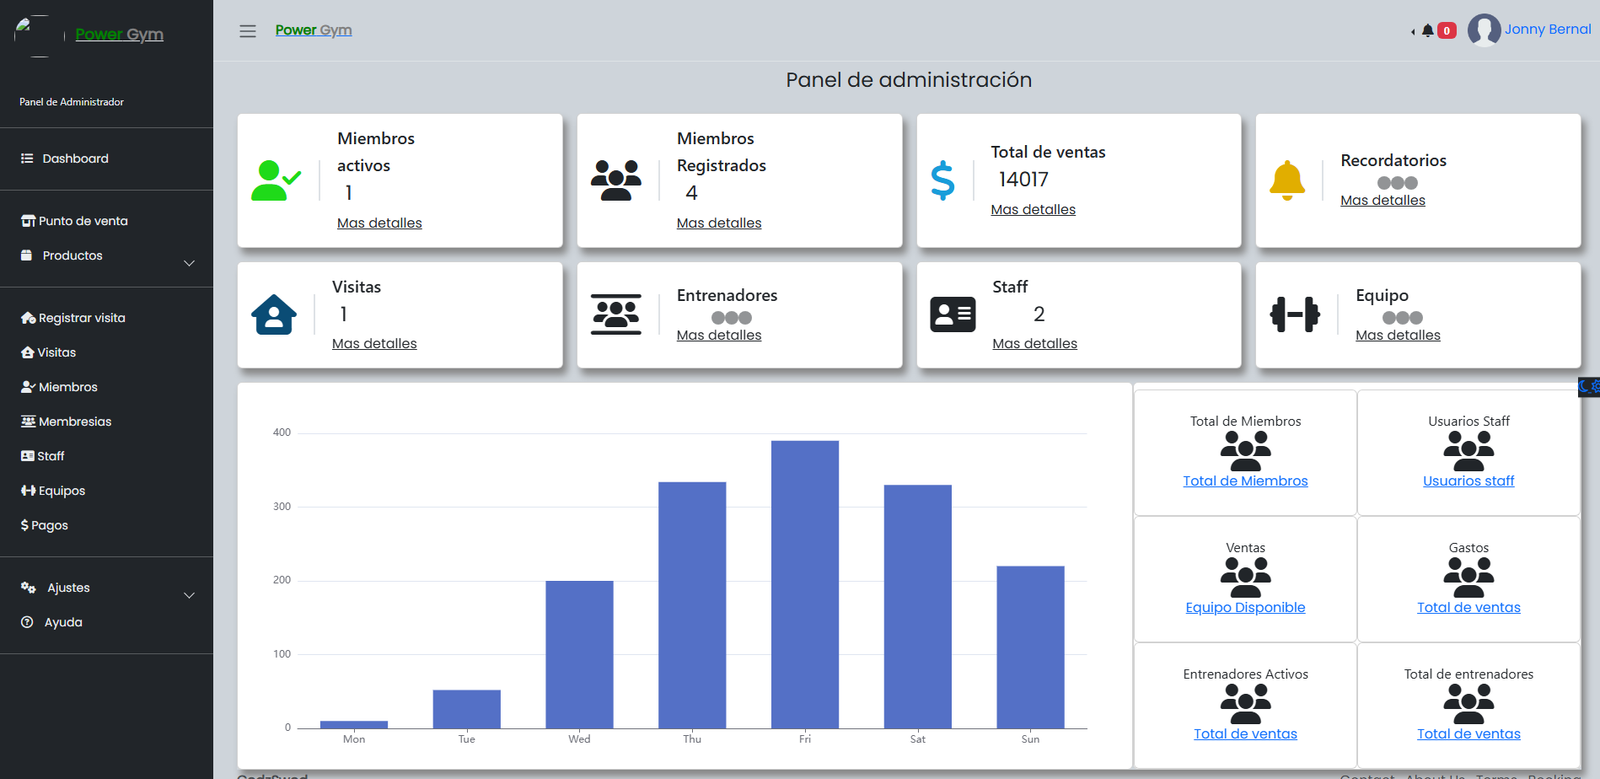Click the dumbbell Equipo card icon

click(x=1295, y=315)
